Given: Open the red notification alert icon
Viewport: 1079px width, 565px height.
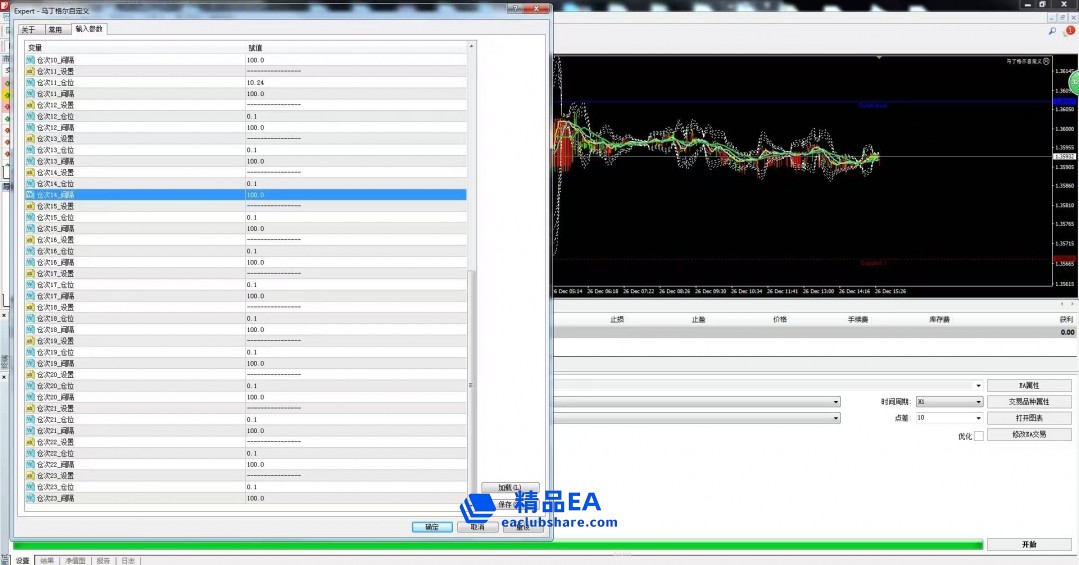Looking at the screenshot, I should 1069,32.
